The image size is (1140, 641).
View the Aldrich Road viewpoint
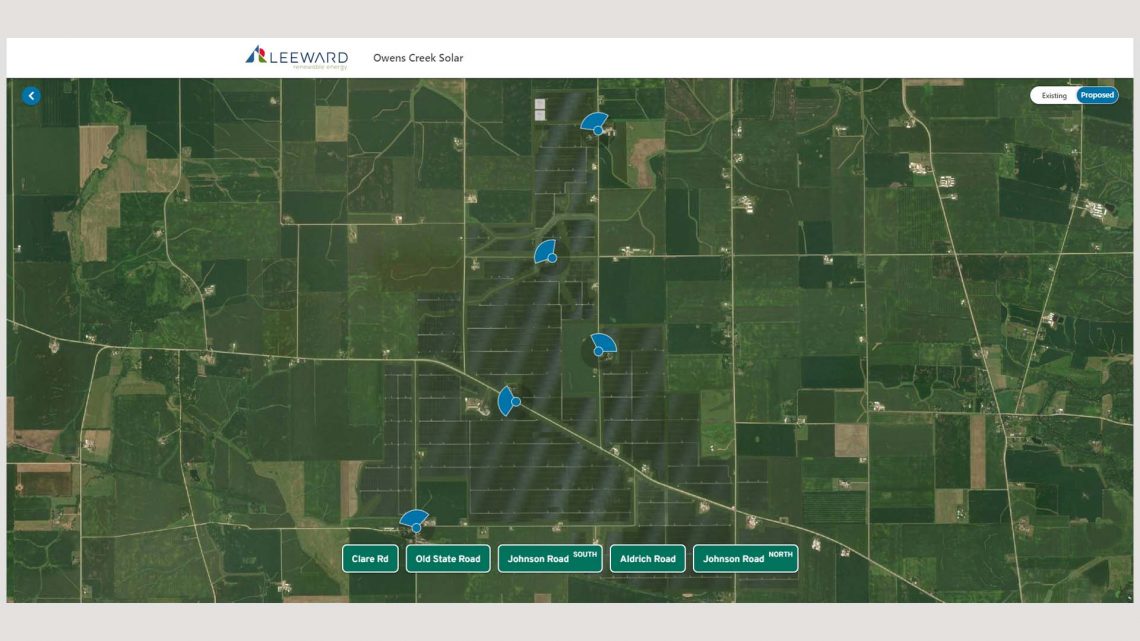(x=648, y=559)
